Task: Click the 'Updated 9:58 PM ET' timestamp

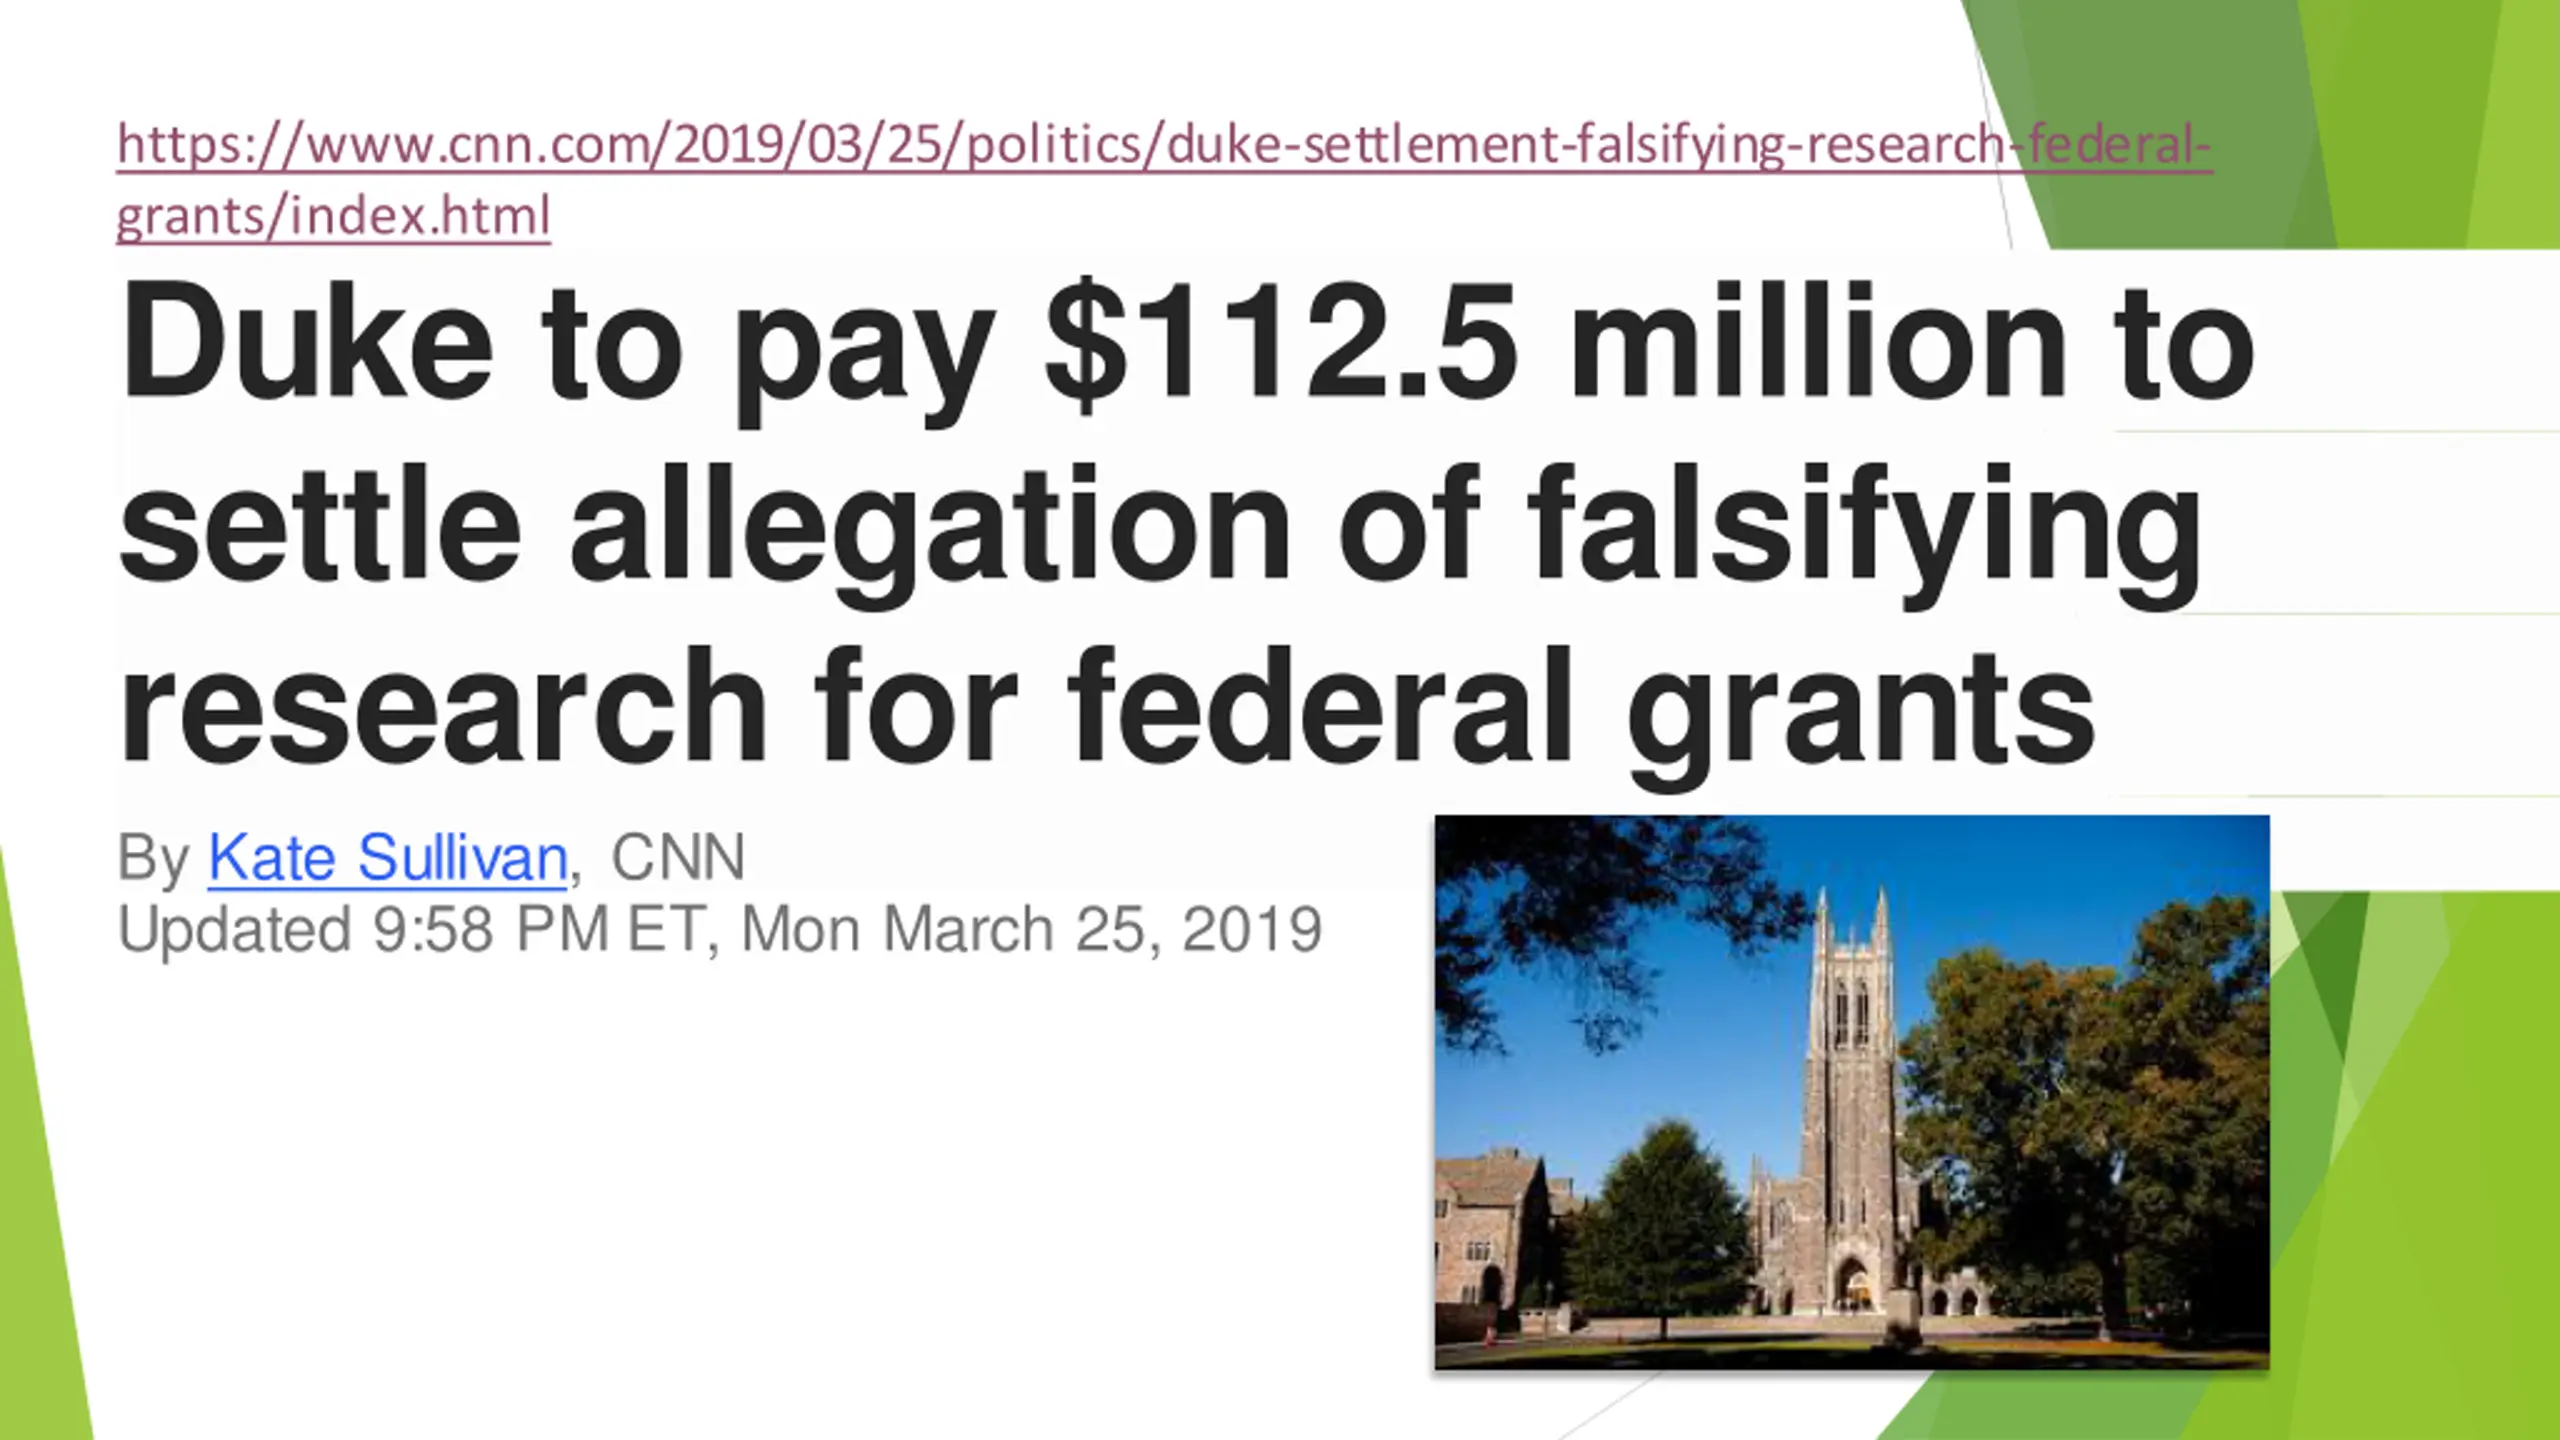Action: point(412,930)
